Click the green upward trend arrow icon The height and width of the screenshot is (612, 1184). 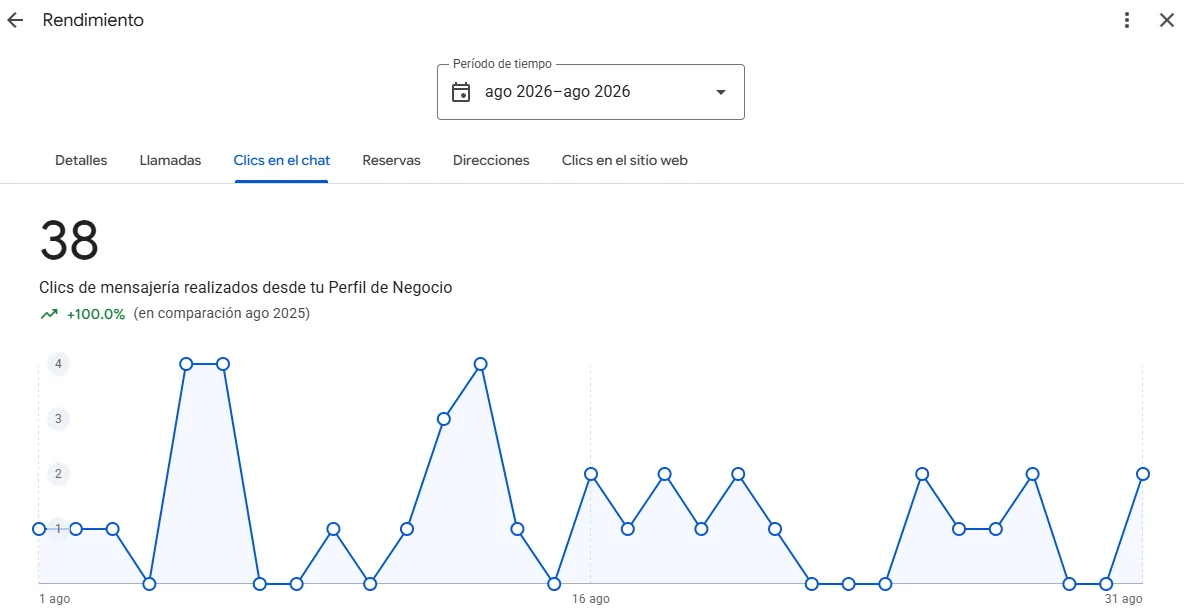click(x=49, y=314)
